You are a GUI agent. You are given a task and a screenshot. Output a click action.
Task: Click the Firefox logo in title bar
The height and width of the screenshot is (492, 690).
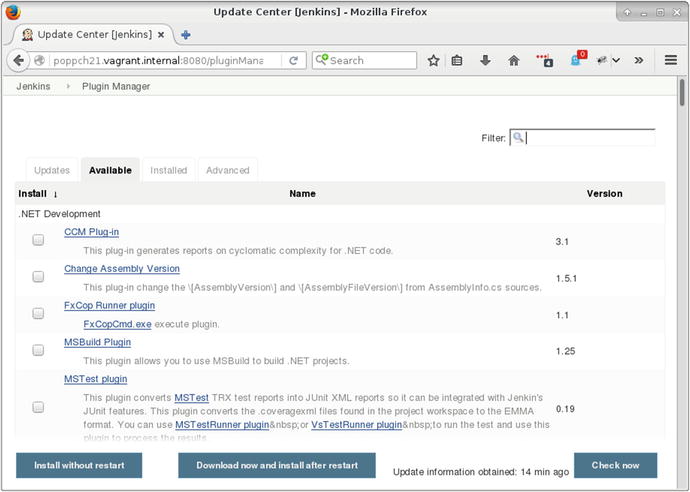(13, 12)
